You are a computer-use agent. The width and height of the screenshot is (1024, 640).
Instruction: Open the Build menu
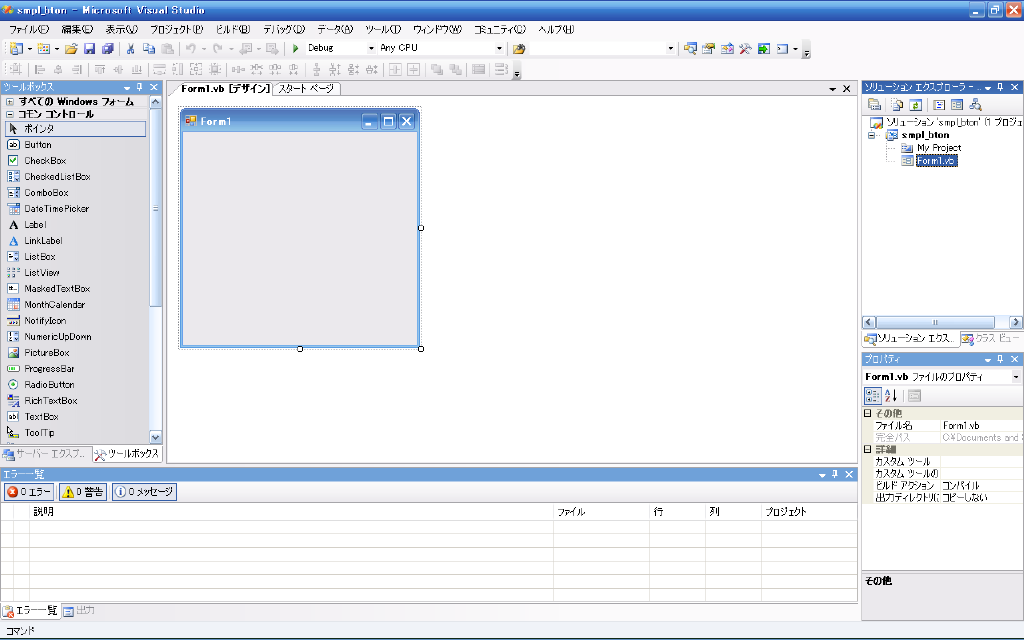point(233,29)
